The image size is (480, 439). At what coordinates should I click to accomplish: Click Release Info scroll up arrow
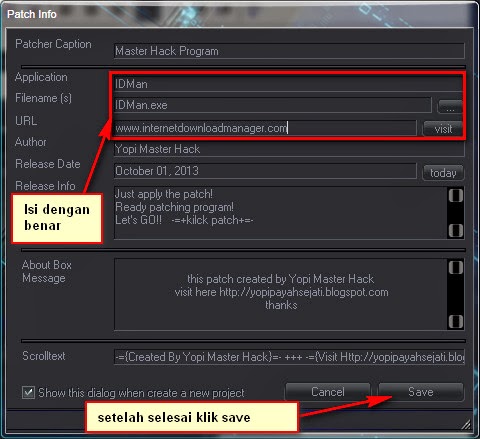tap(455, 195)
